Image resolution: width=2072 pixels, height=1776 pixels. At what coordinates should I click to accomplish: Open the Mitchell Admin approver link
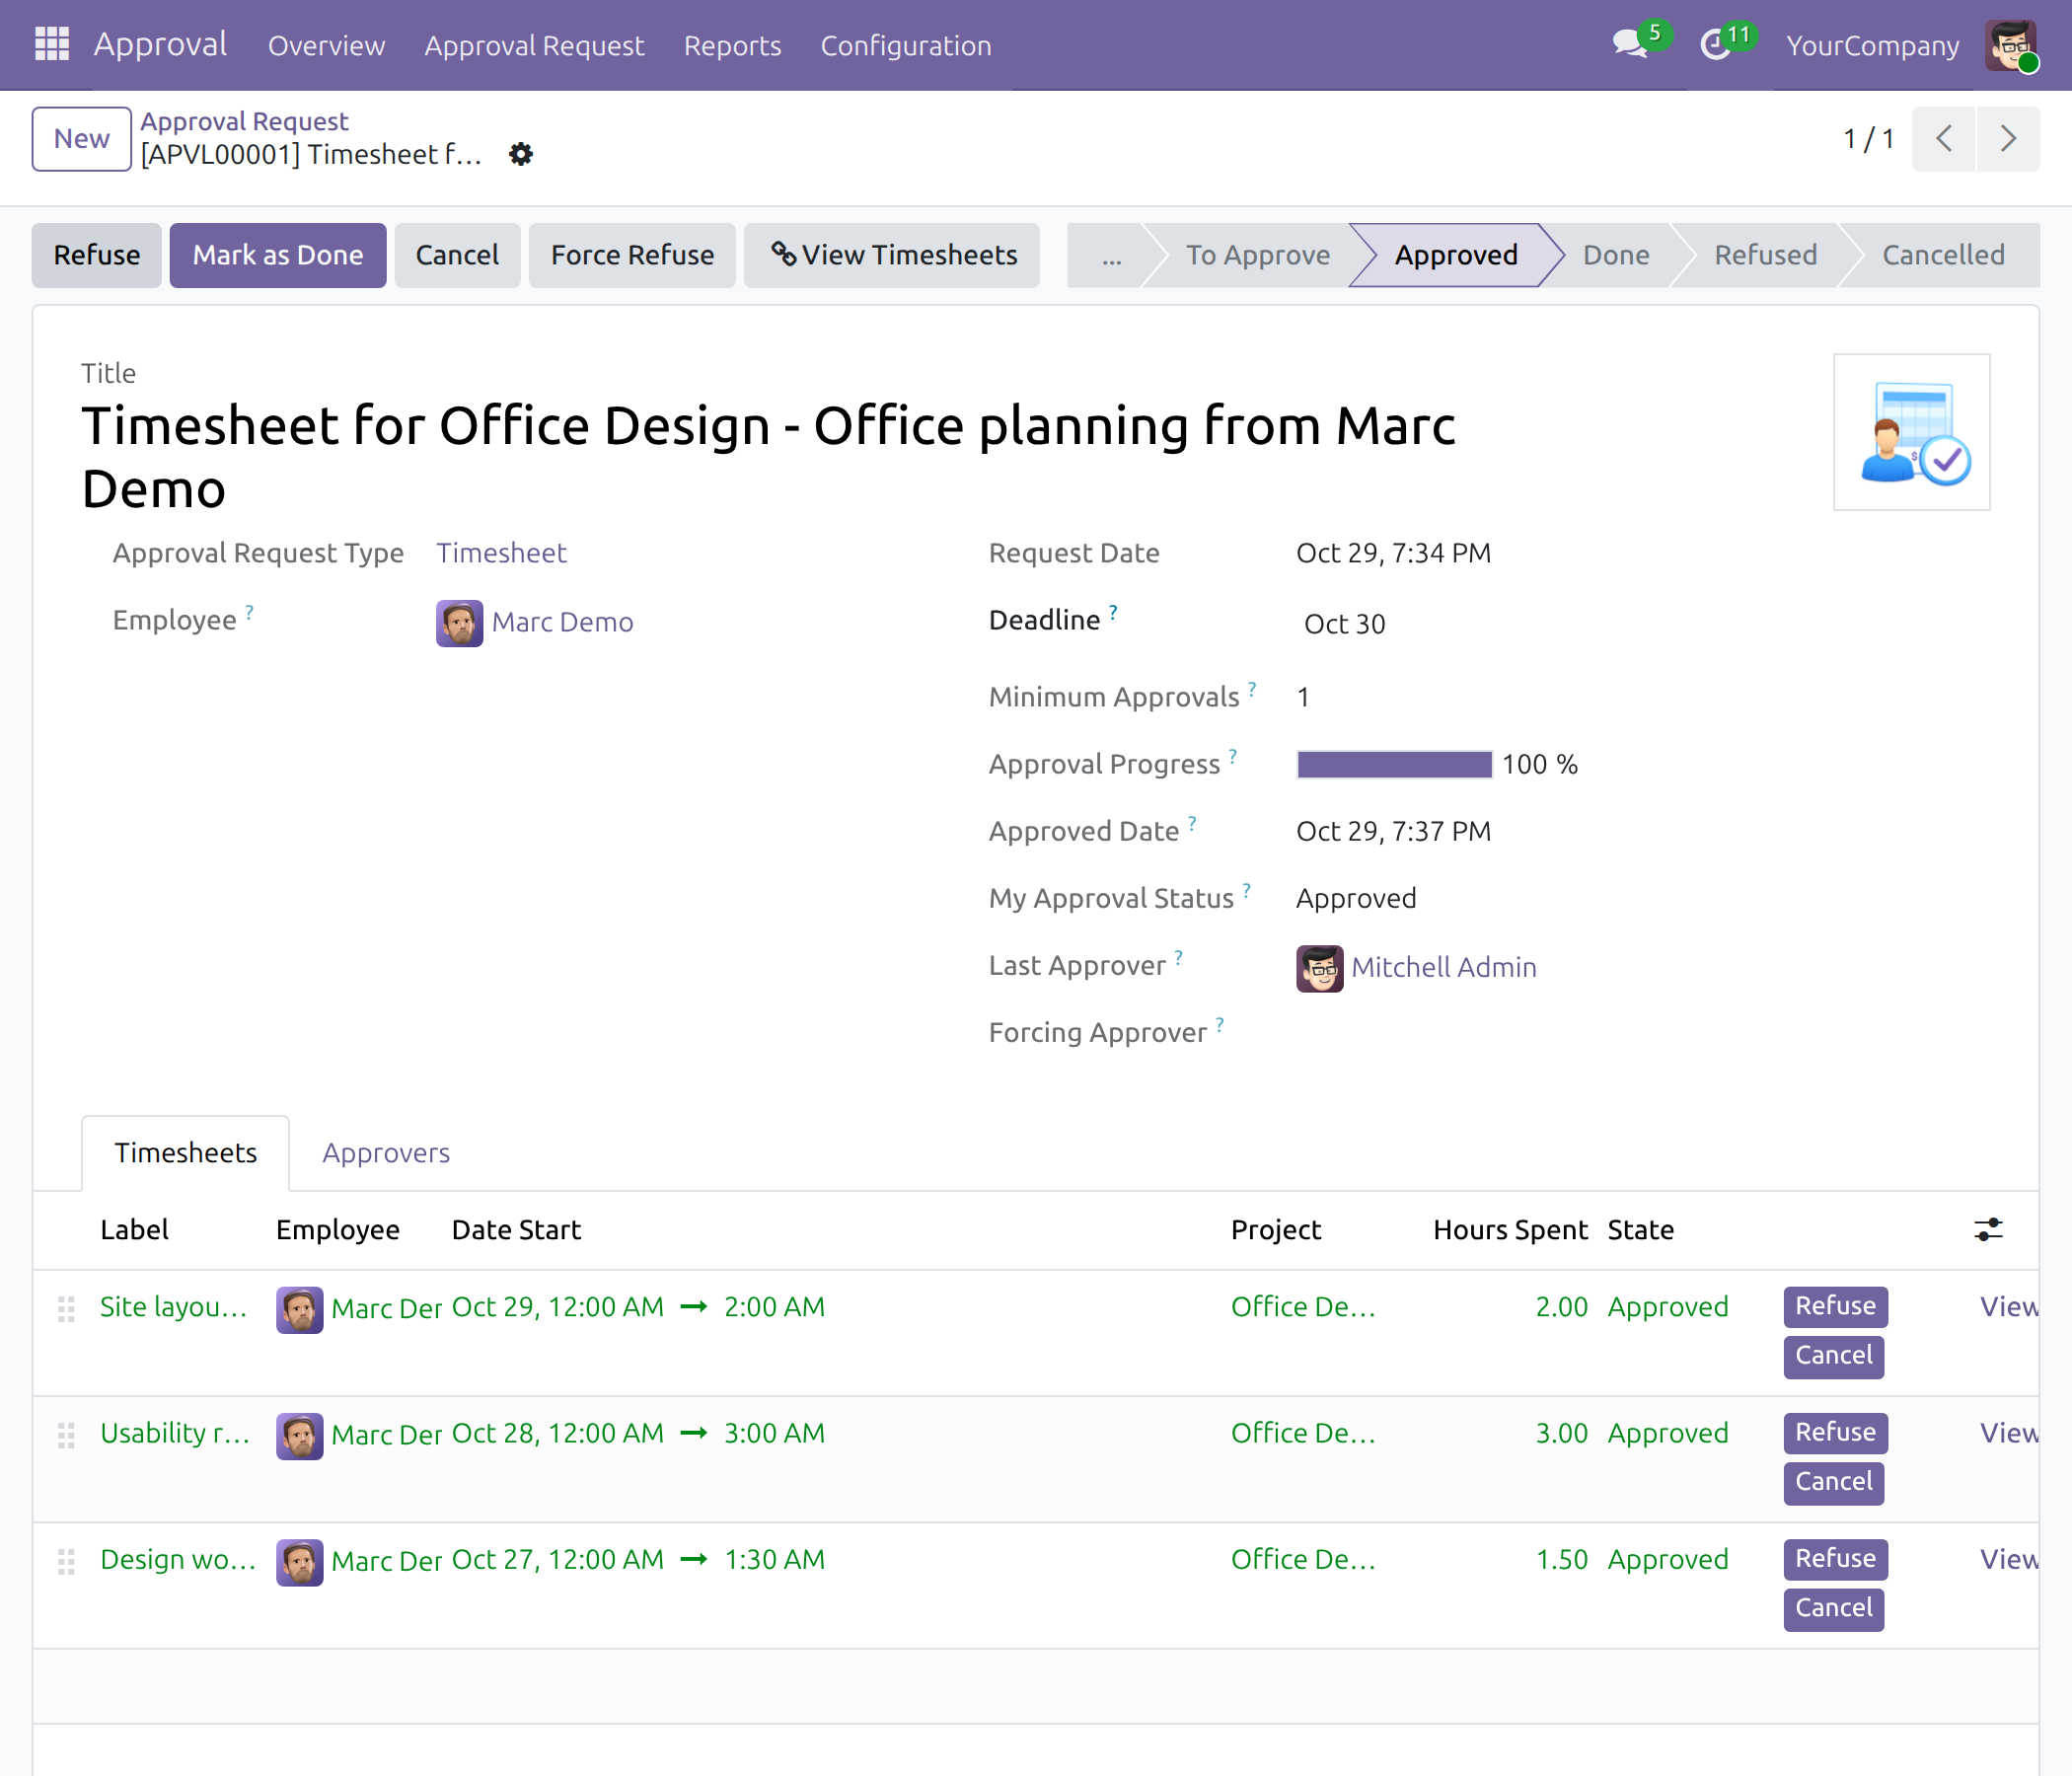tap(1443, 967)
